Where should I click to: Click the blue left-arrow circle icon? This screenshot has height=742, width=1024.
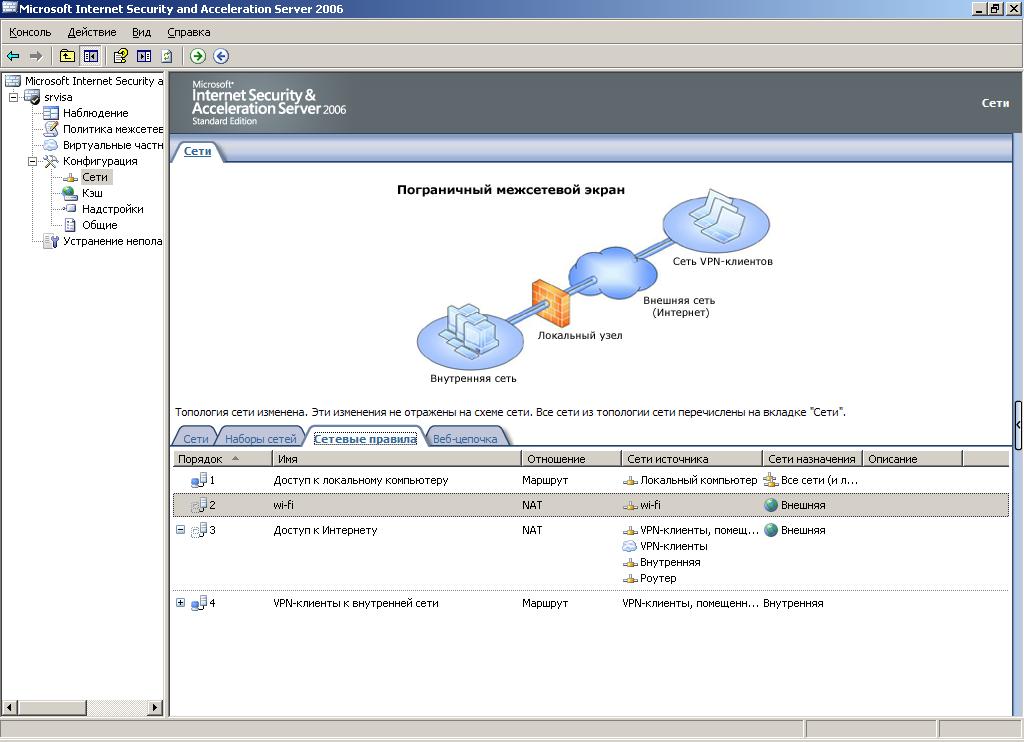click(x=221, y=56)
